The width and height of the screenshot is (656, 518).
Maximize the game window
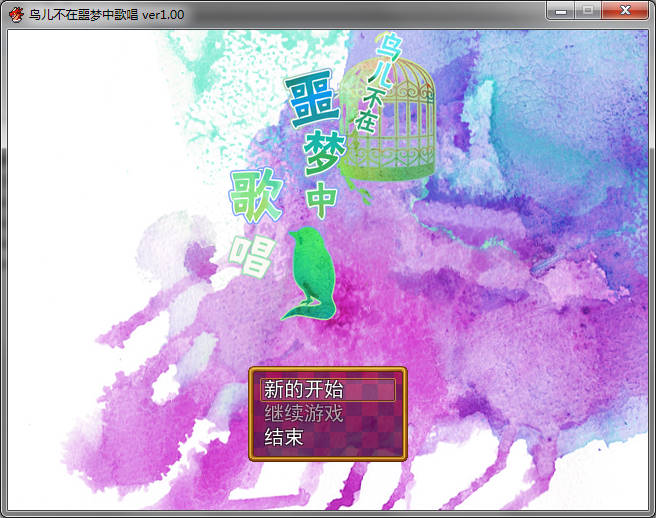pos(588,11)
